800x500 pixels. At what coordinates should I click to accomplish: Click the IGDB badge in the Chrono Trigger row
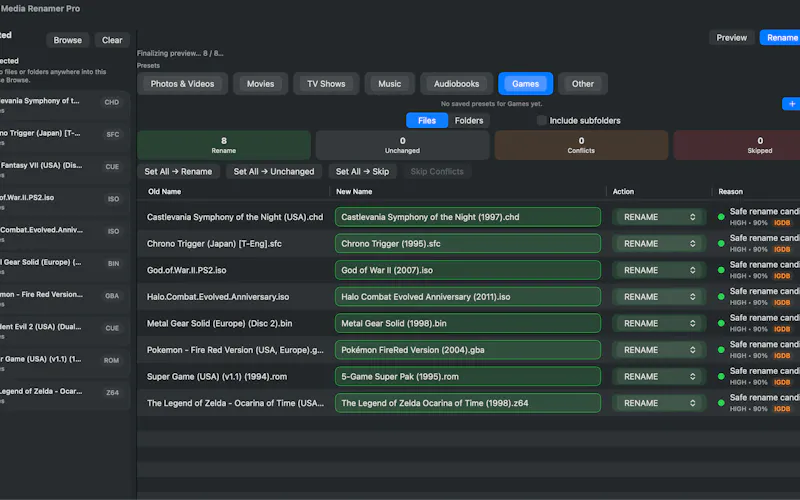tap(782, 249)
